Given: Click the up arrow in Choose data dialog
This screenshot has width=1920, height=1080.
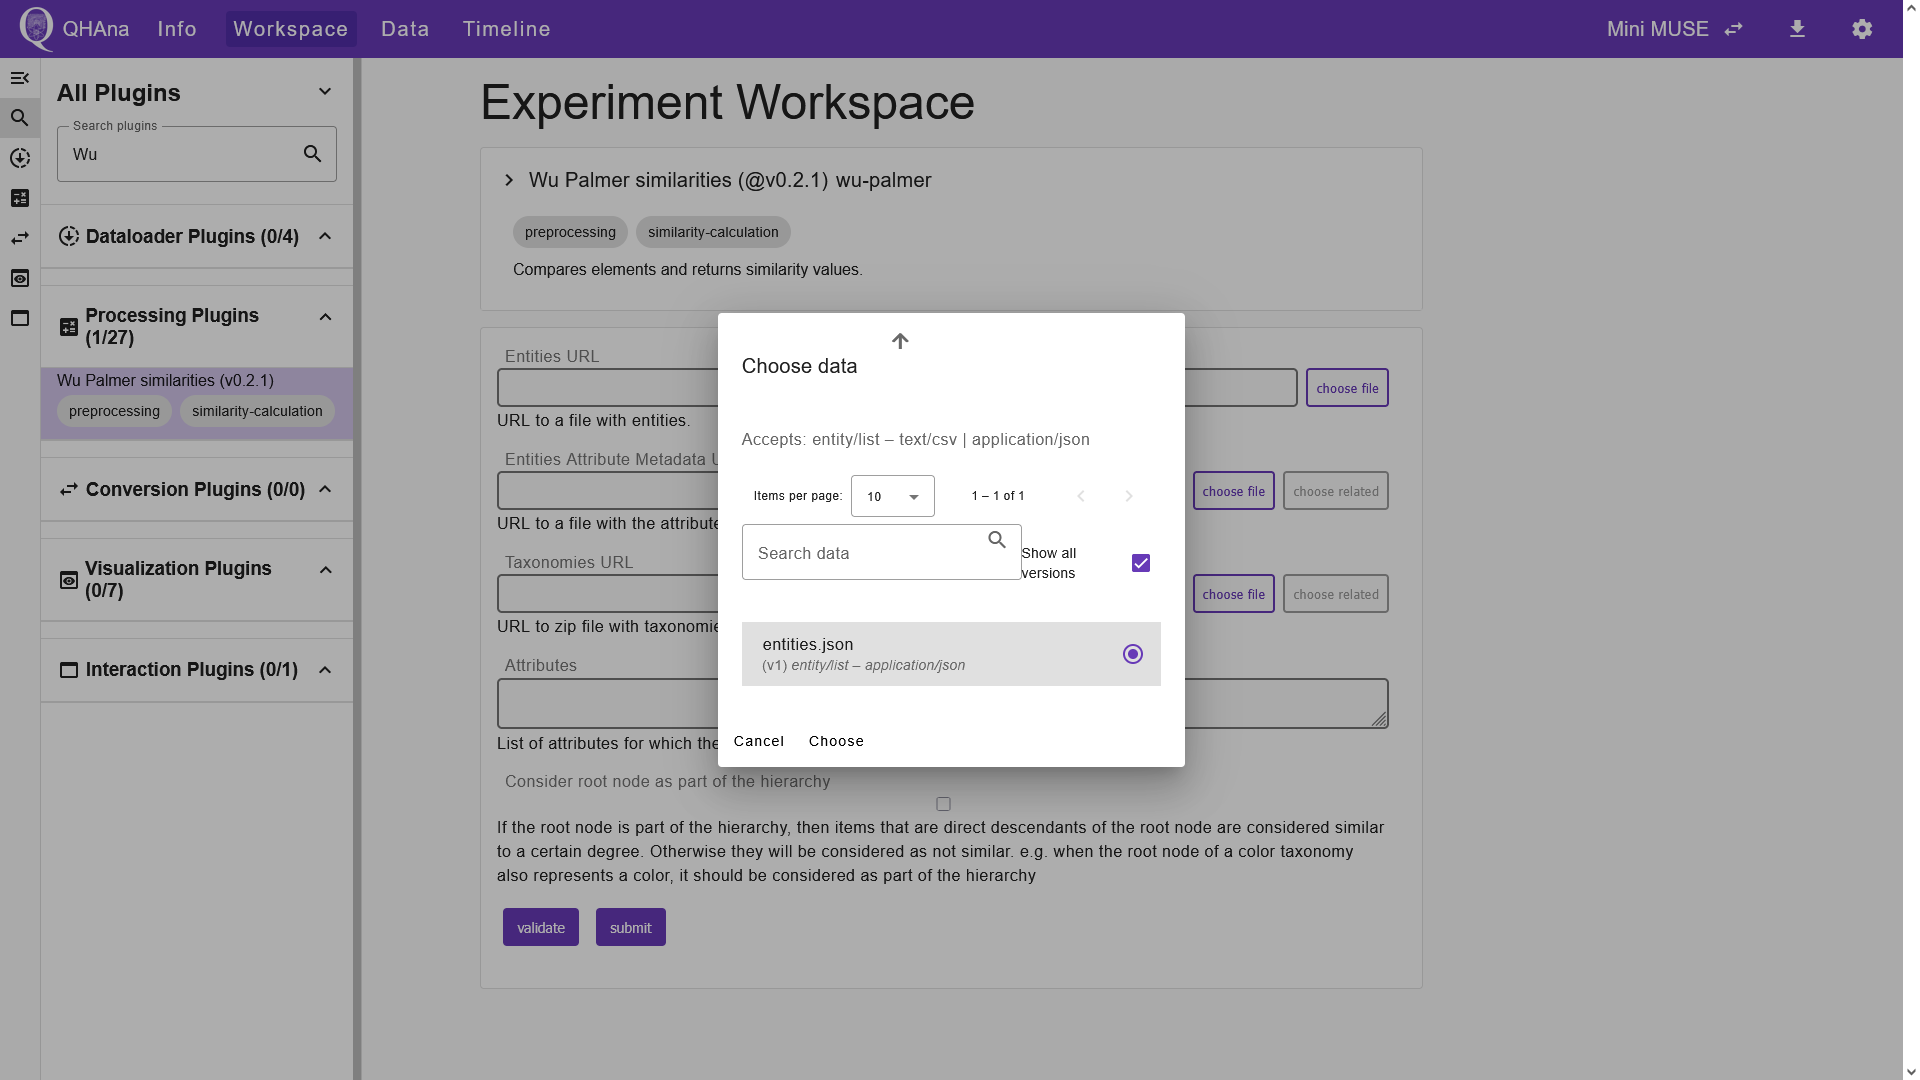Looking at the screenshot, I should tap(900, 341).
